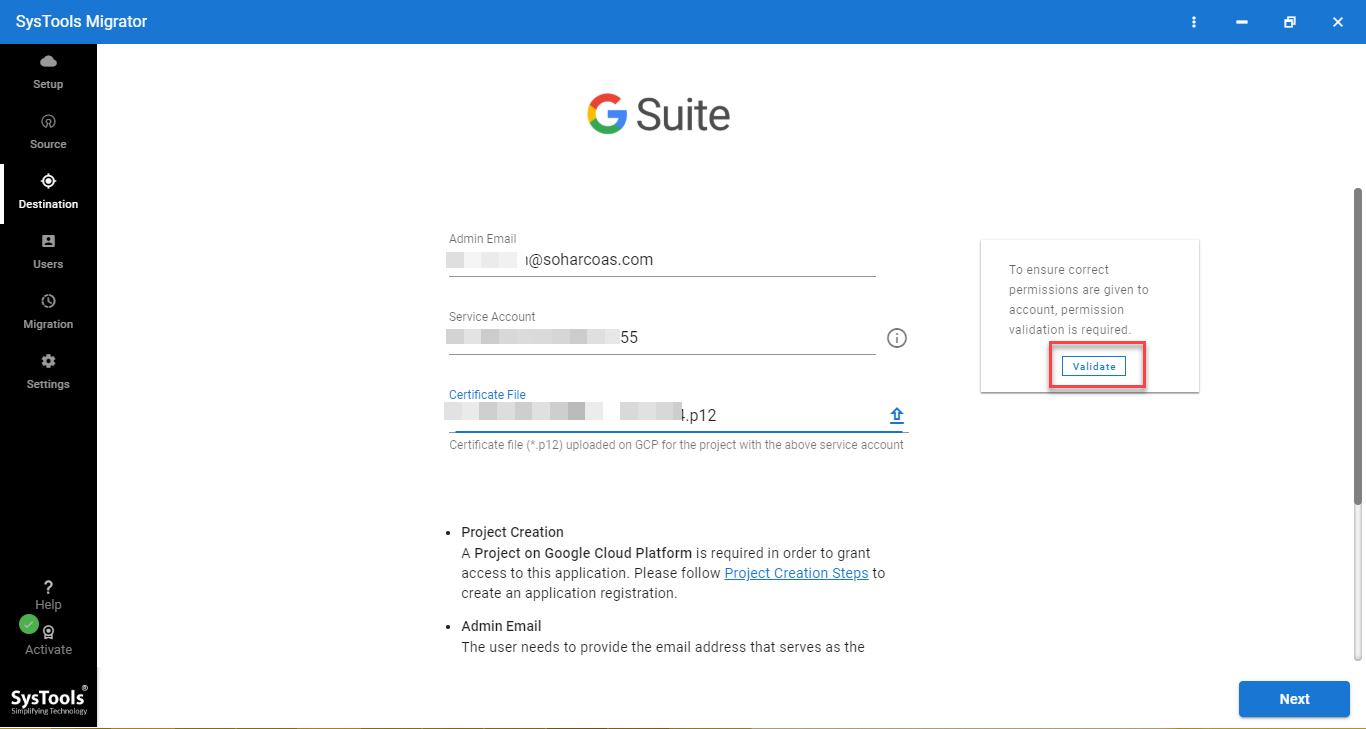Click the Activate license icon

click(x=48, y=633)
